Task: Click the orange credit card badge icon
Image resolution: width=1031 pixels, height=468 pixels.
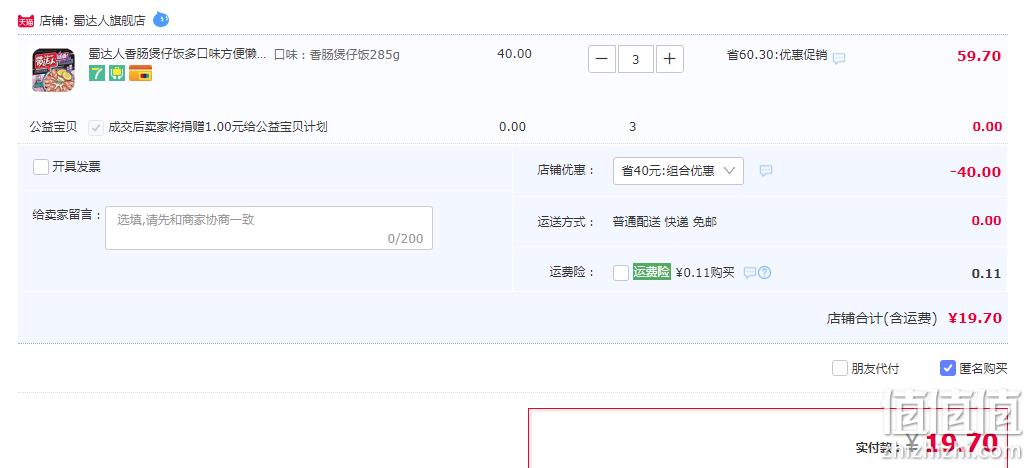Action: [x=141, y=74]
